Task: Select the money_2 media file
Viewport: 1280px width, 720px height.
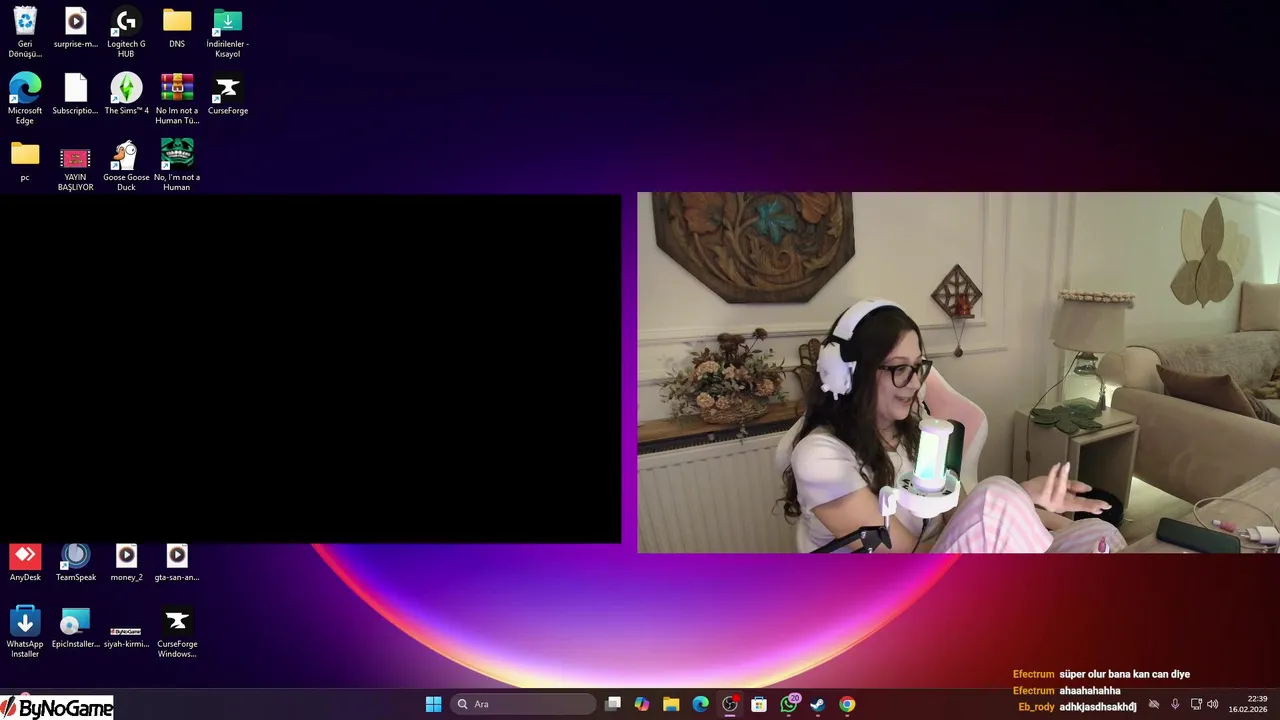Action: [x=126, y=562]
